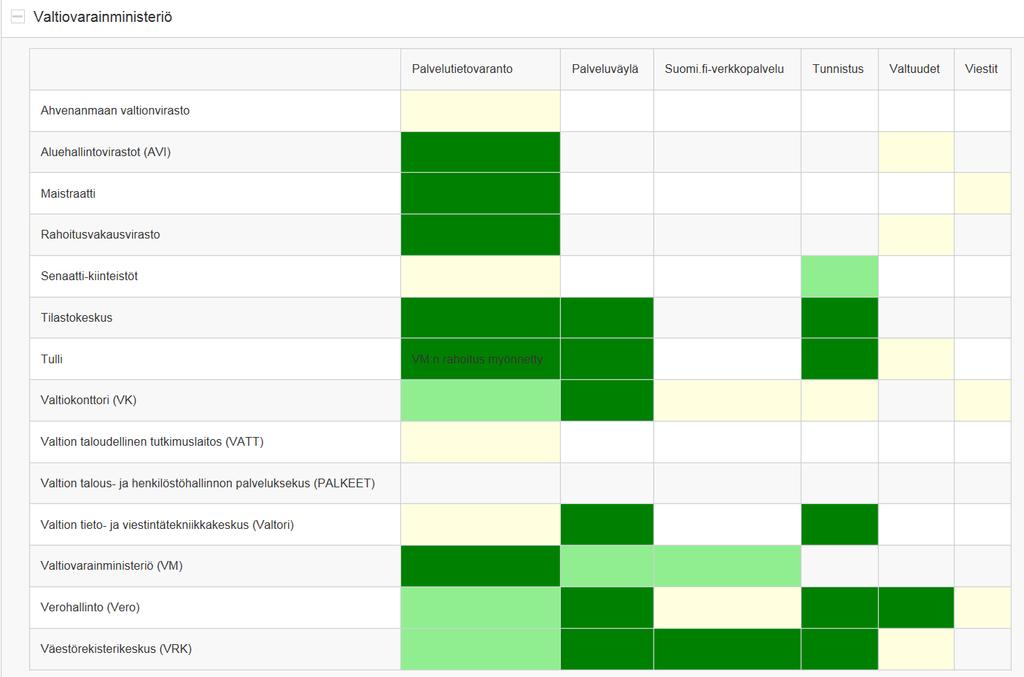The height and width of the screenshot is (677, 1024).
Task: Click VRK's light green Palvelutietovaranto cell
Action: click(x=481, y=649)
